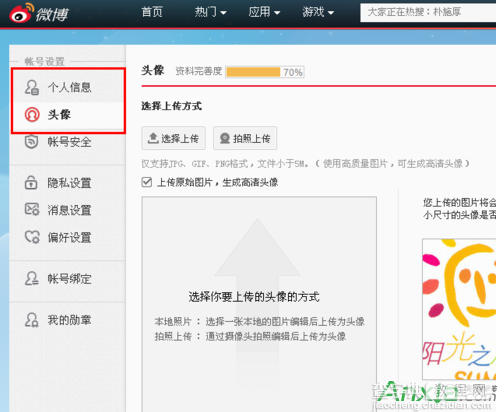This screenshot has height=412, width=504.
Task: Open 消息设置 page
Action: click(x=68, y=210)
